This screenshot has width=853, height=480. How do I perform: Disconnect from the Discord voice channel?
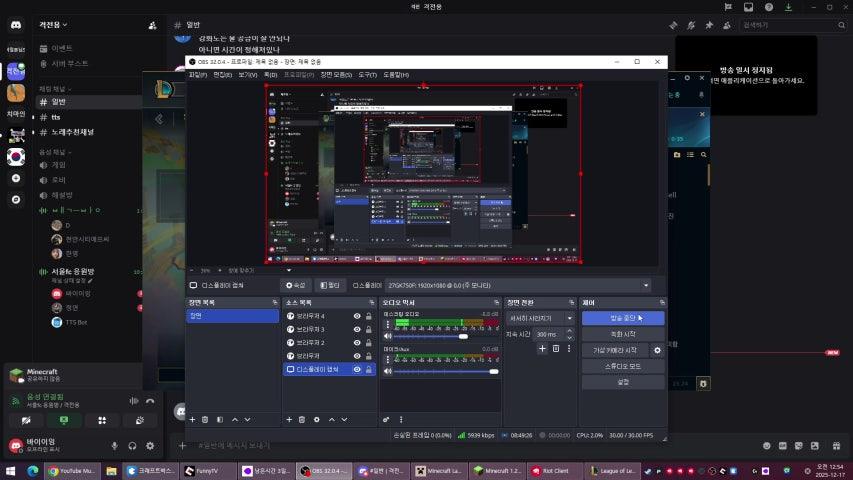[150, 401]
